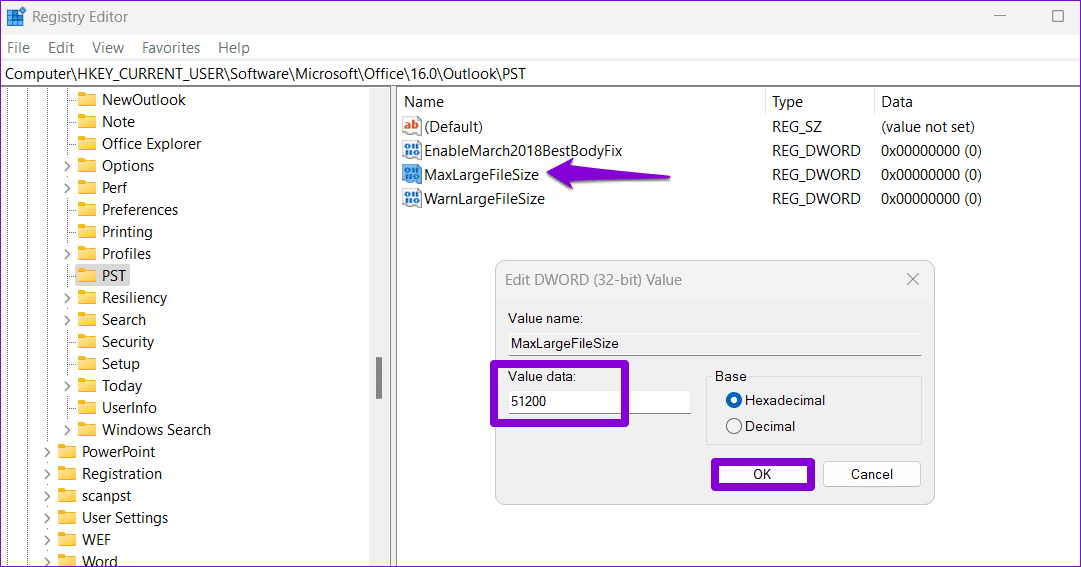This screenshot has width=1081, height=567.
Task: Click Cancel in the Edit DWORD dialog
Action: click(871, 474)
